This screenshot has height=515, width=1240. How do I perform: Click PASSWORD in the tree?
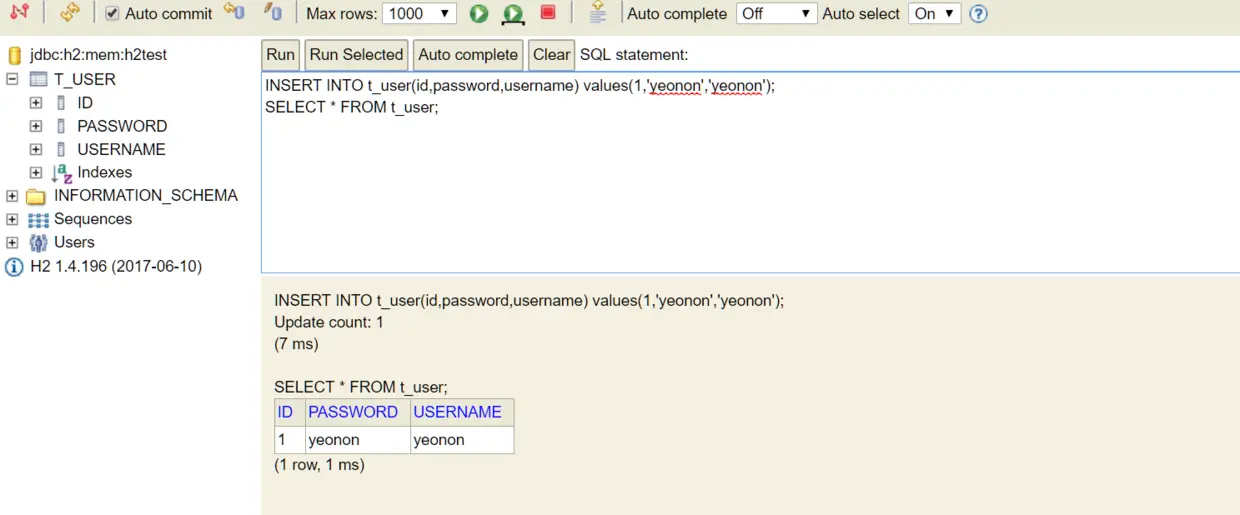tap(122, 126)
